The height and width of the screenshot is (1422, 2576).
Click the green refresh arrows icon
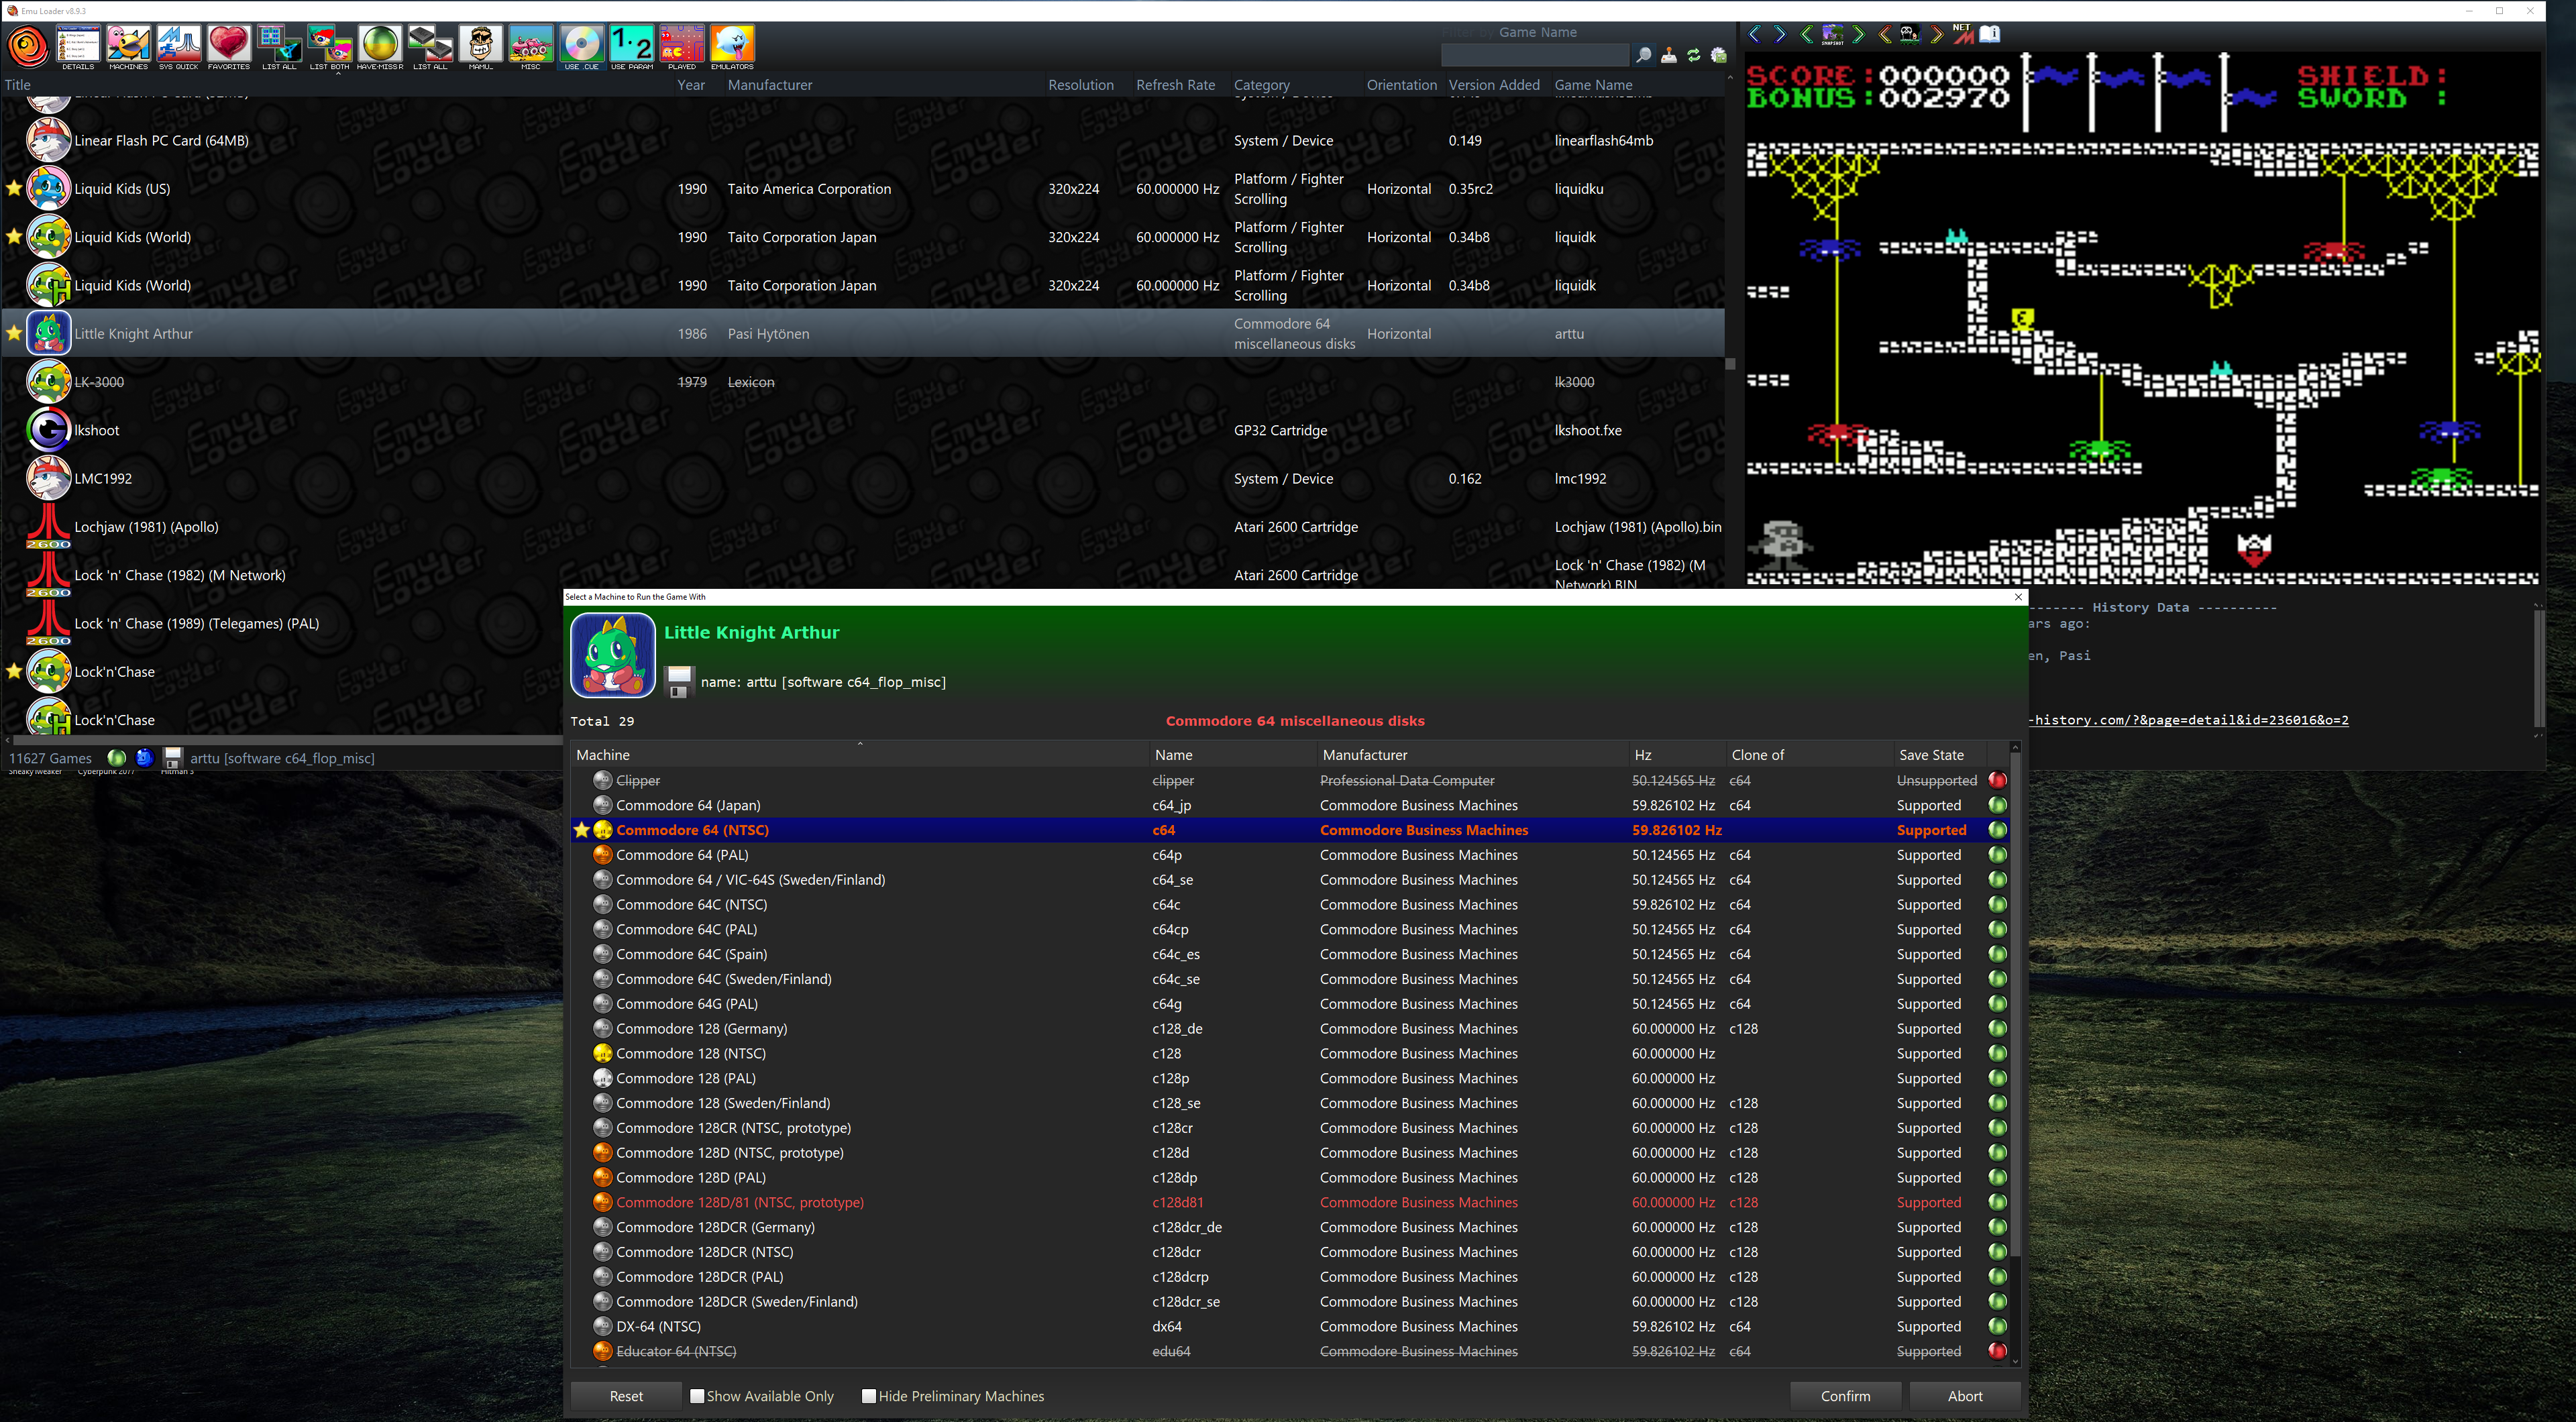1693,56
